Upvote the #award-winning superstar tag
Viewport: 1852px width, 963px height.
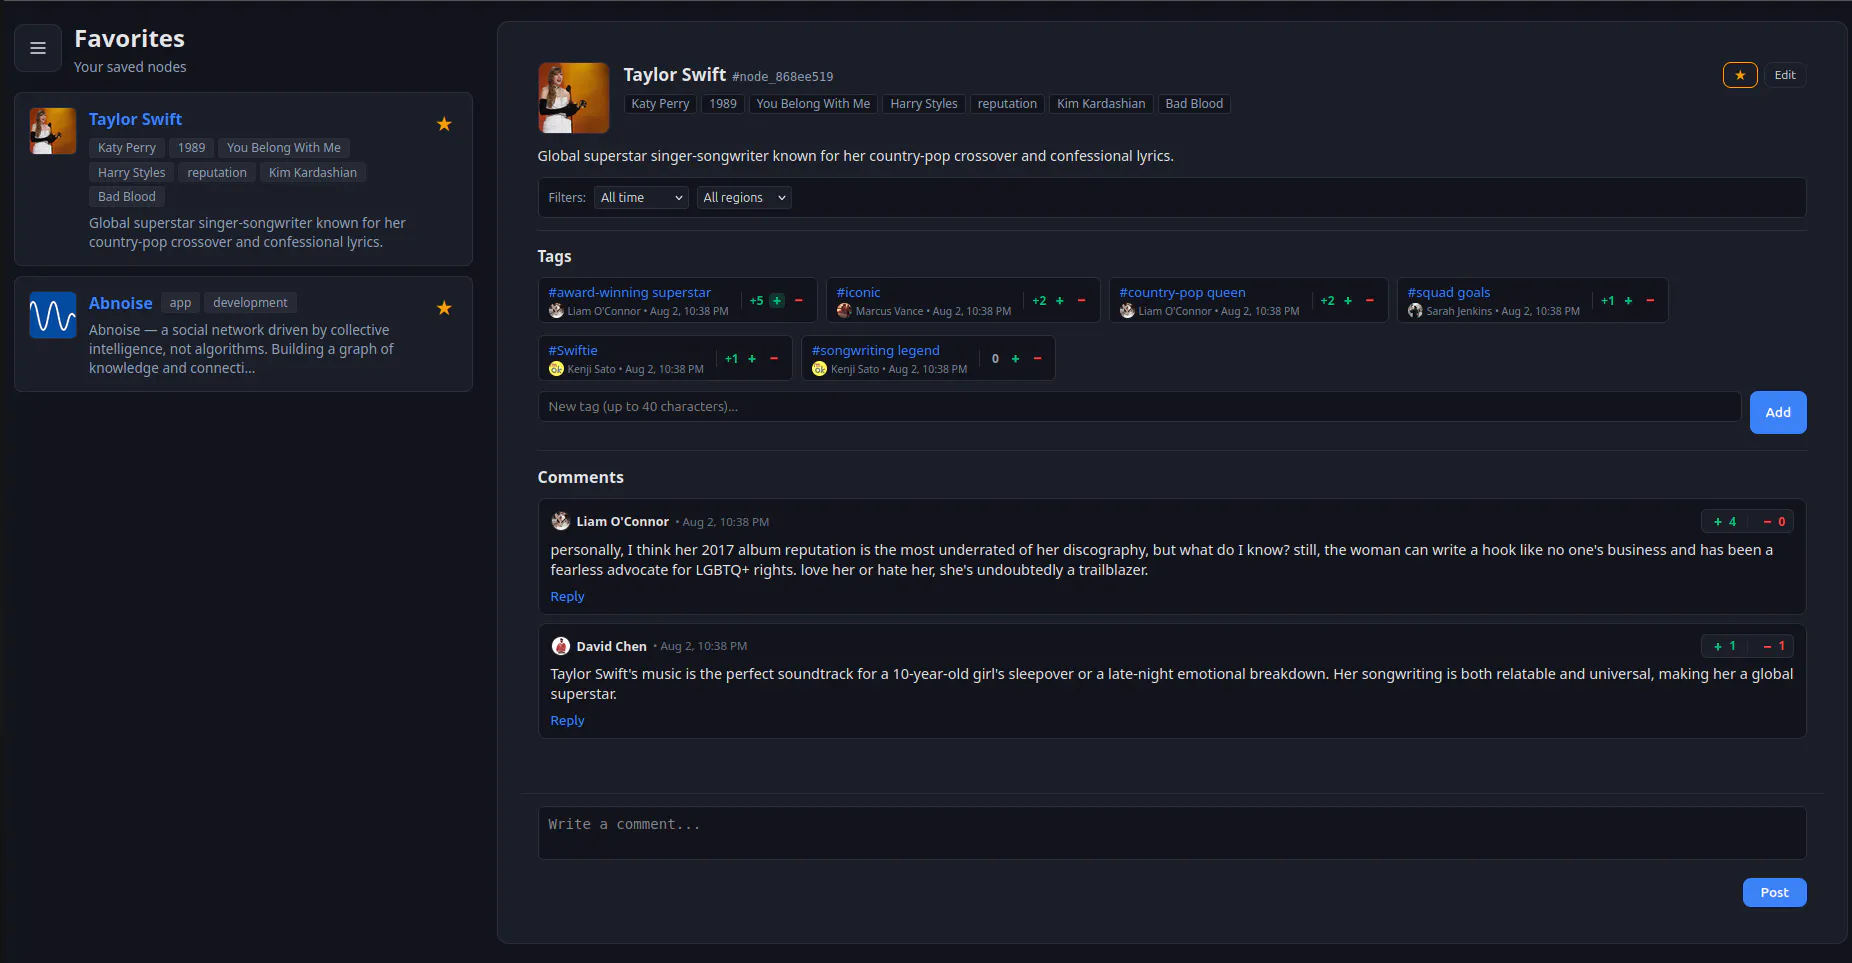pos(777,301)
